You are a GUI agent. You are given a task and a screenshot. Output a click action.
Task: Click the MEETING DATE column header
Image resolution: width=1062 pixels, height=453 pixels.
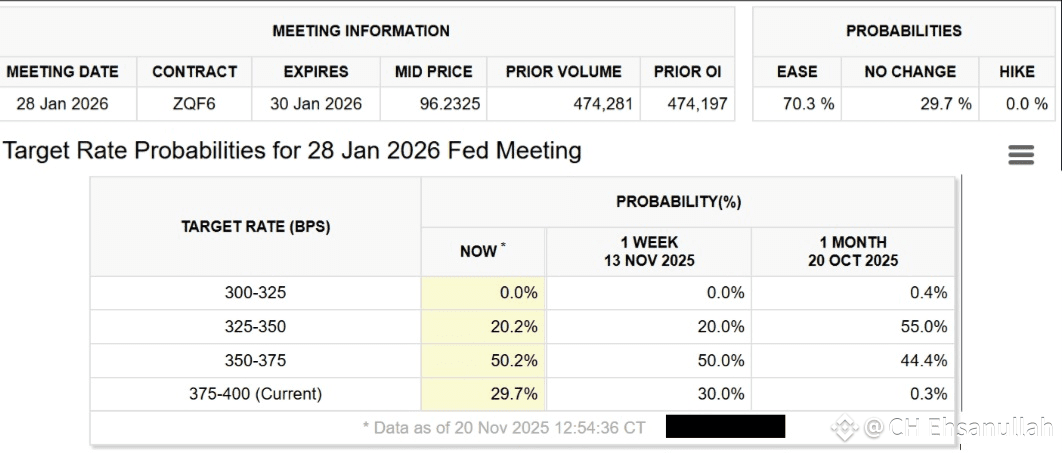point(62,72)
